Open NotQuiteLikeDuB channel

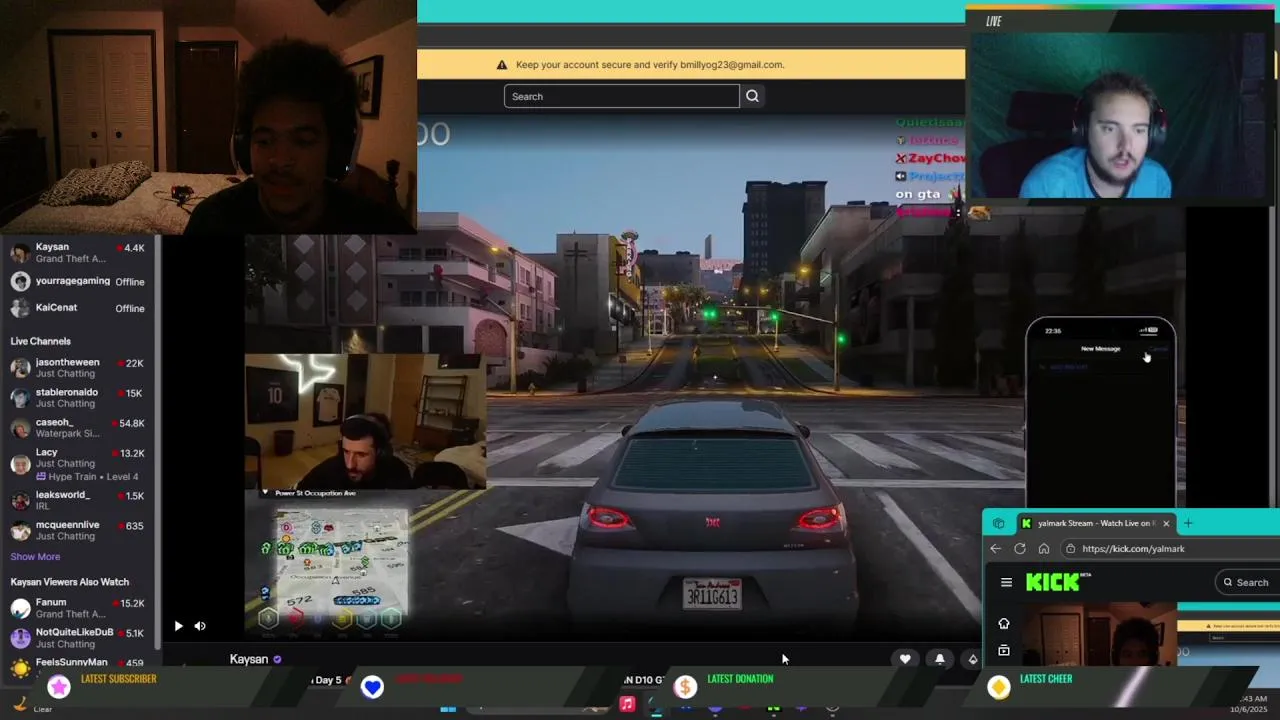pyautogui.click(x=78, y=638)
